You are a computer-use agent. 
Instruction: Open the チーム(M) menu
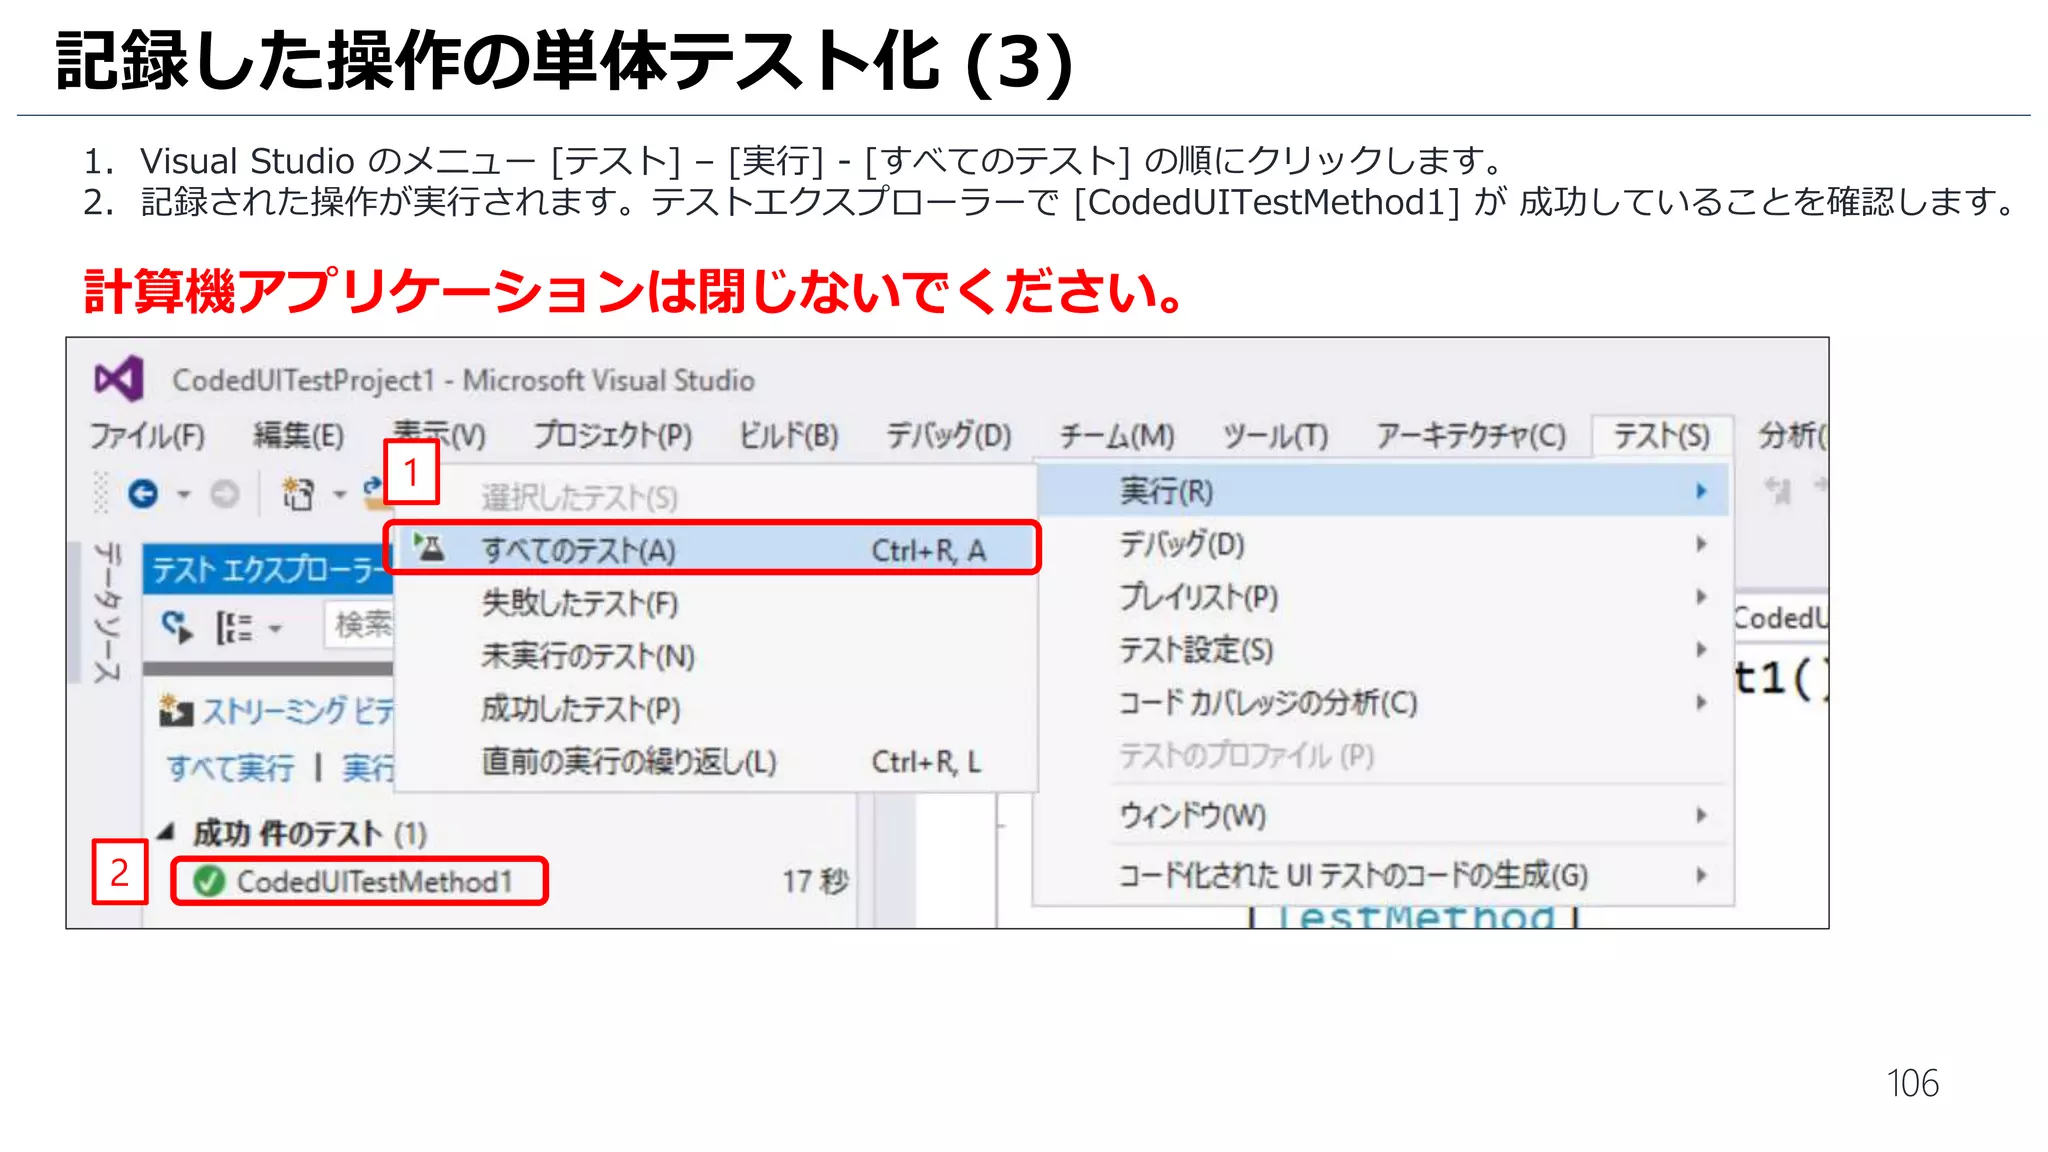pos(1117,436)
